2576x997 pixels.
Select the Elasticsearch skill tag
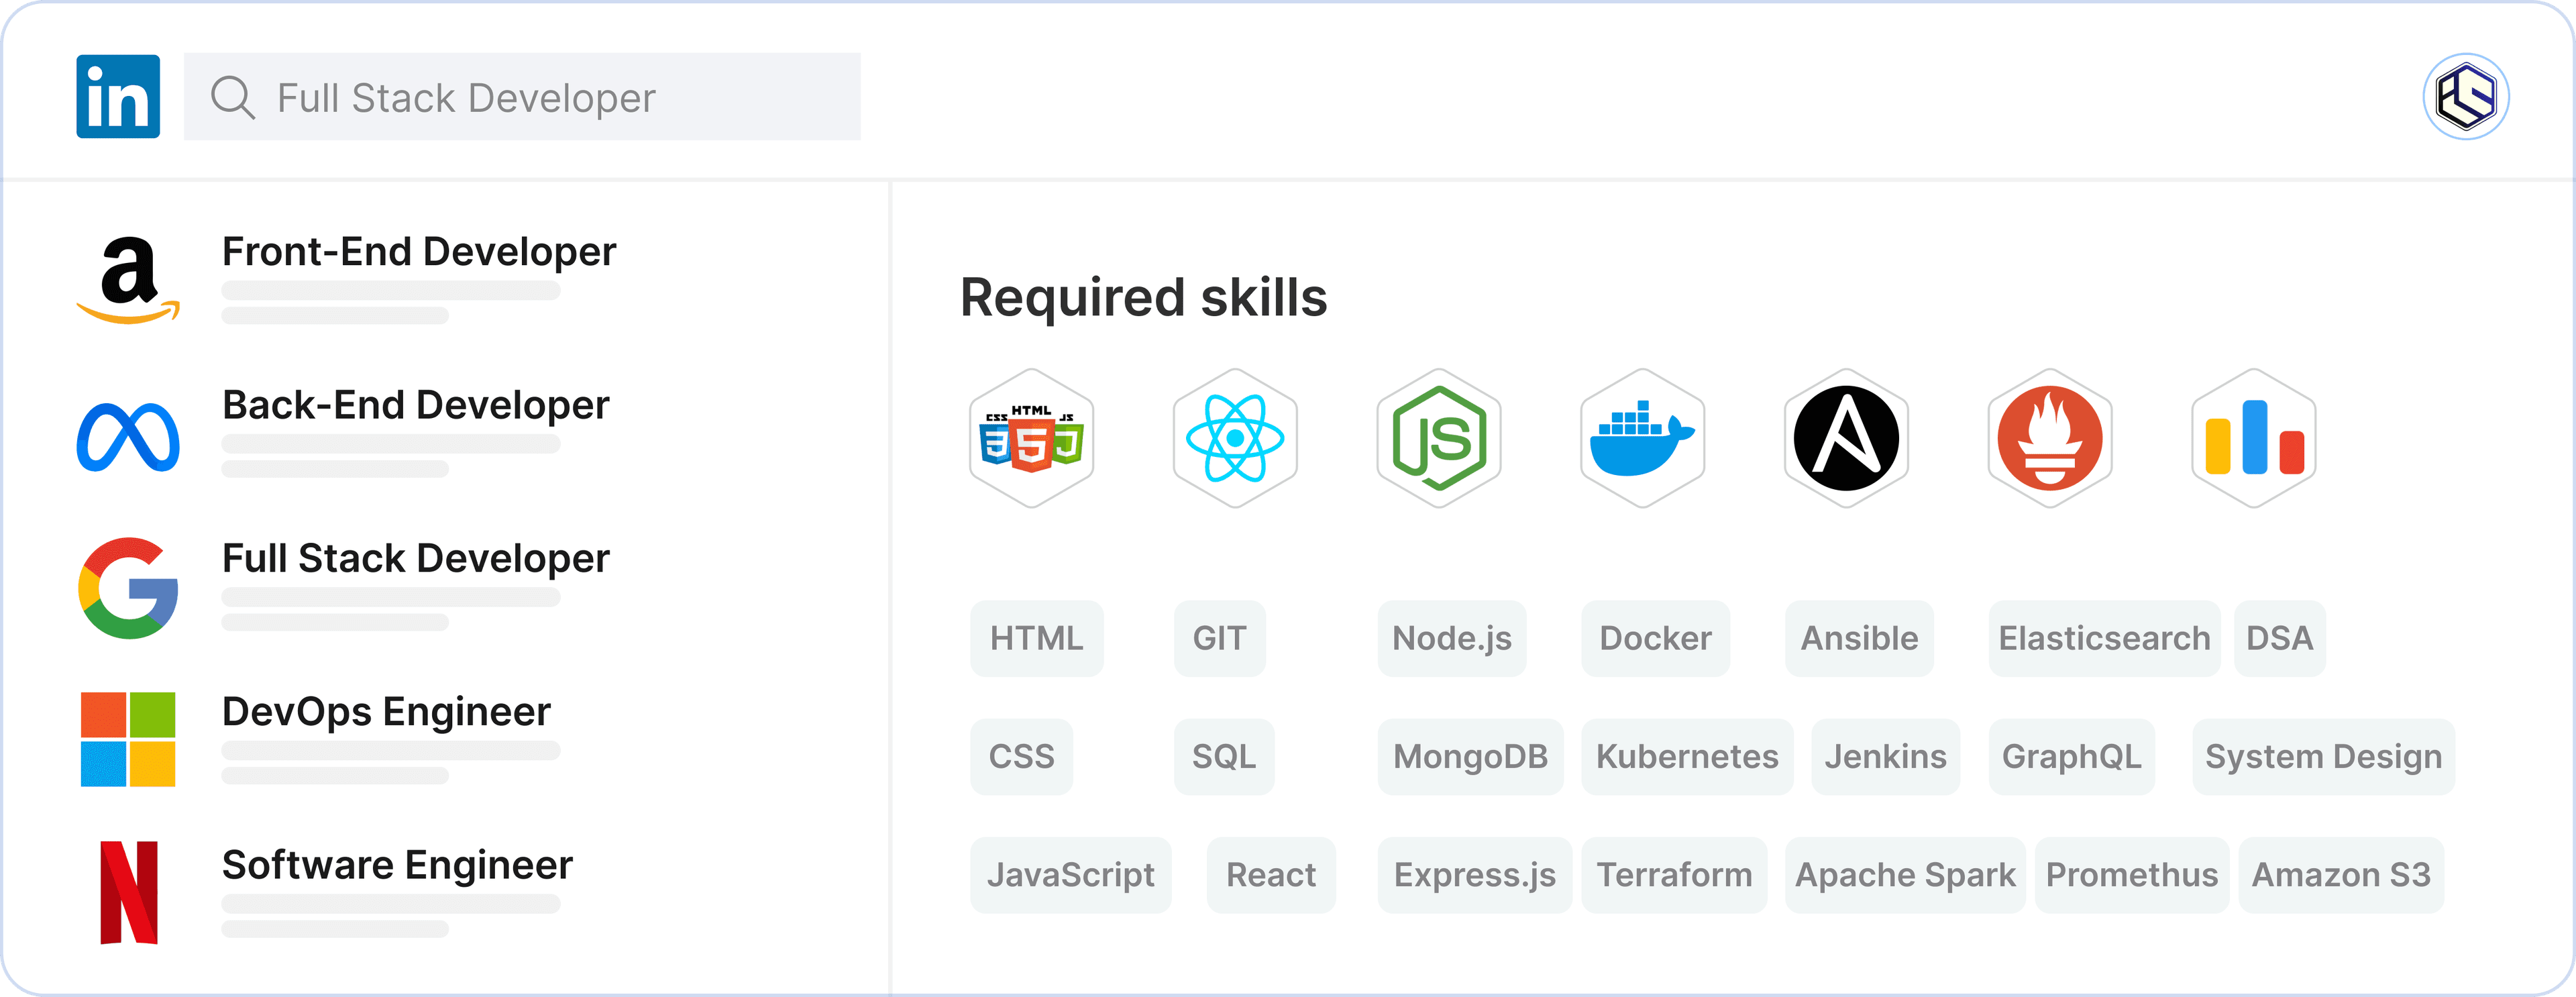2104,638
